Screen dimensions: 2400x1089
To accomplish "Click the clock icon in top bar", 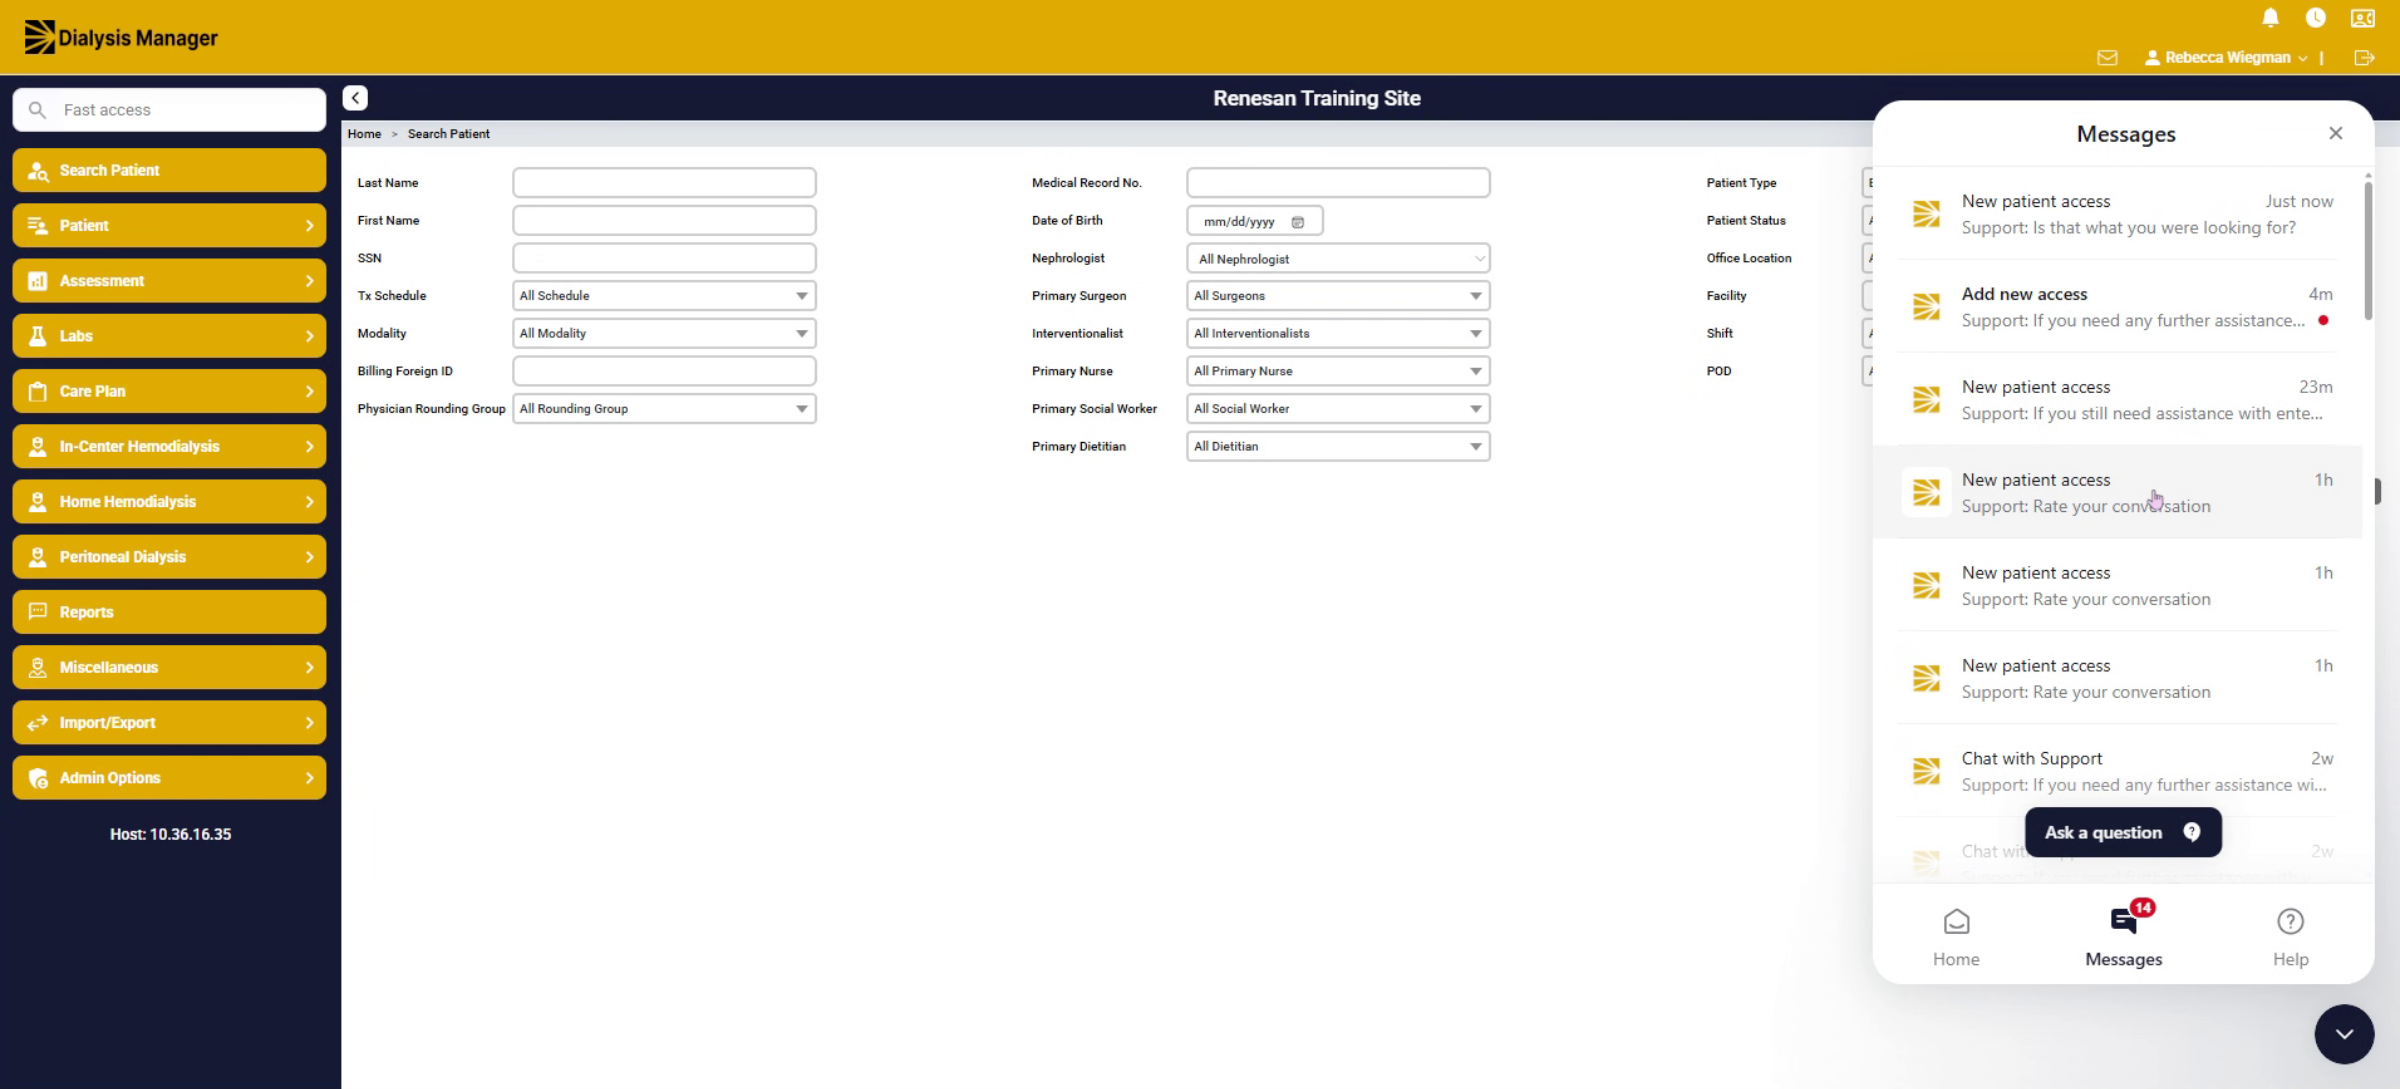I will coord(2315,18).
